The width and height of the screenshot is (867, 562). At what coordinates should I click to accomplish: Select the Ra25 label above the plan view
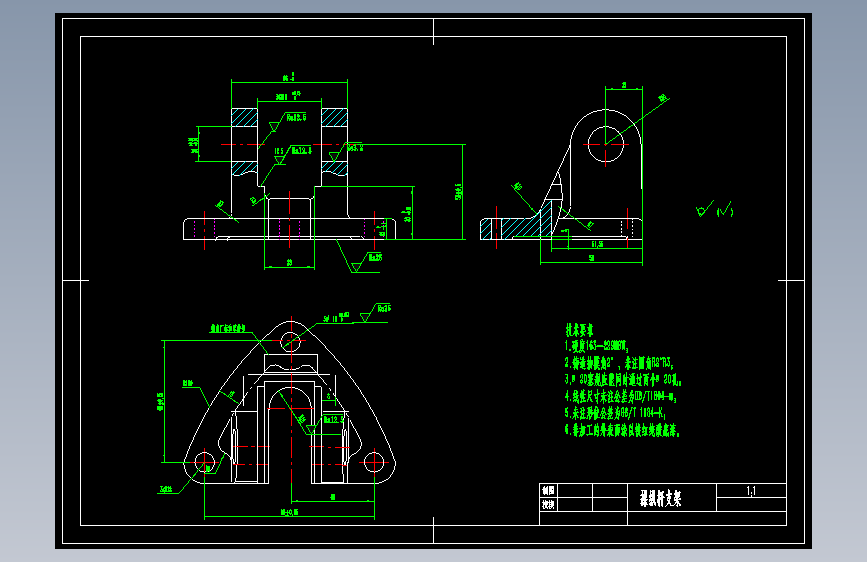[384, 308]
